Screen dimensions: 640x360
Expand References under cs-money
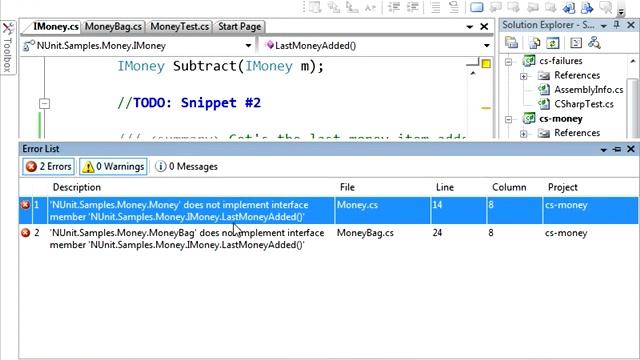coord(524,134)
